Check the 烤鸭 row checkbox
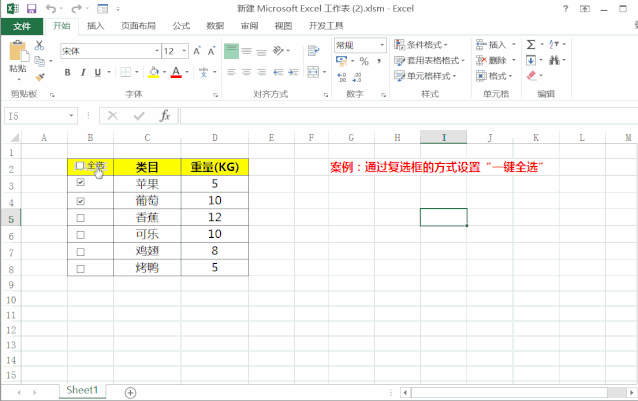Image resolution: width=638 pixels, height=401 pixels. tap(81, 269)
